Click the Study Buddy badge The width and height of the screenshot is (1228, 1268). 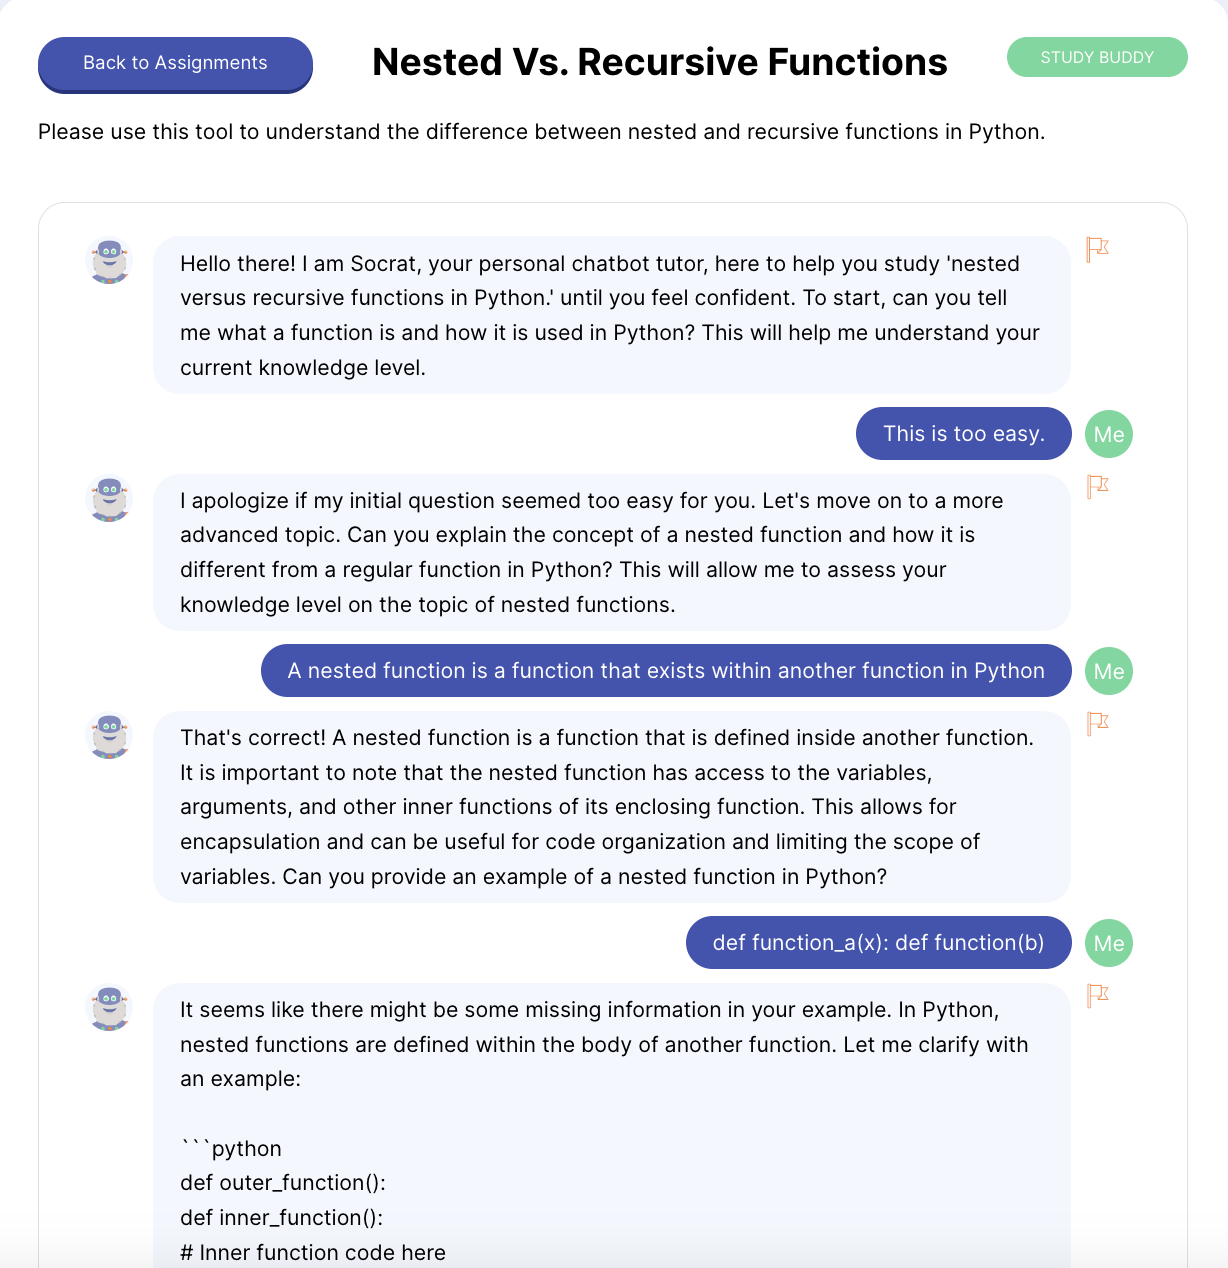coord(1097,57)
